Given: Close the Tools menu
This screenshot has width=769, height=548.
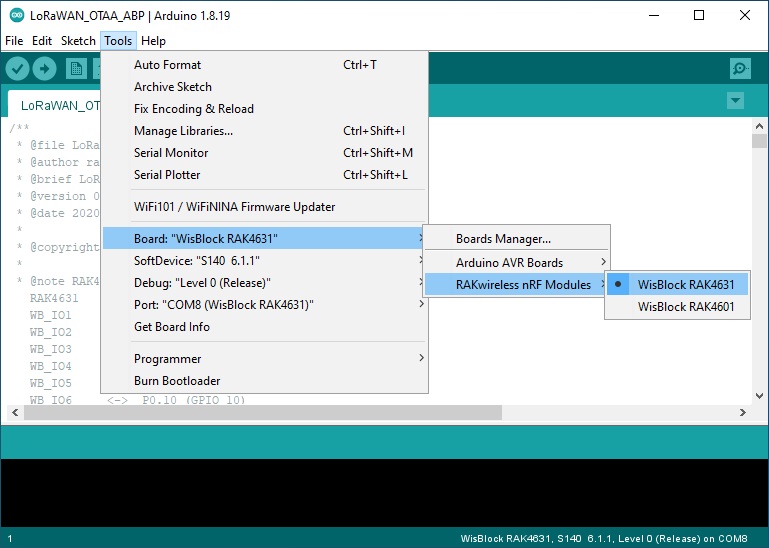Looking at the screenshot, I should click(118, 41).
